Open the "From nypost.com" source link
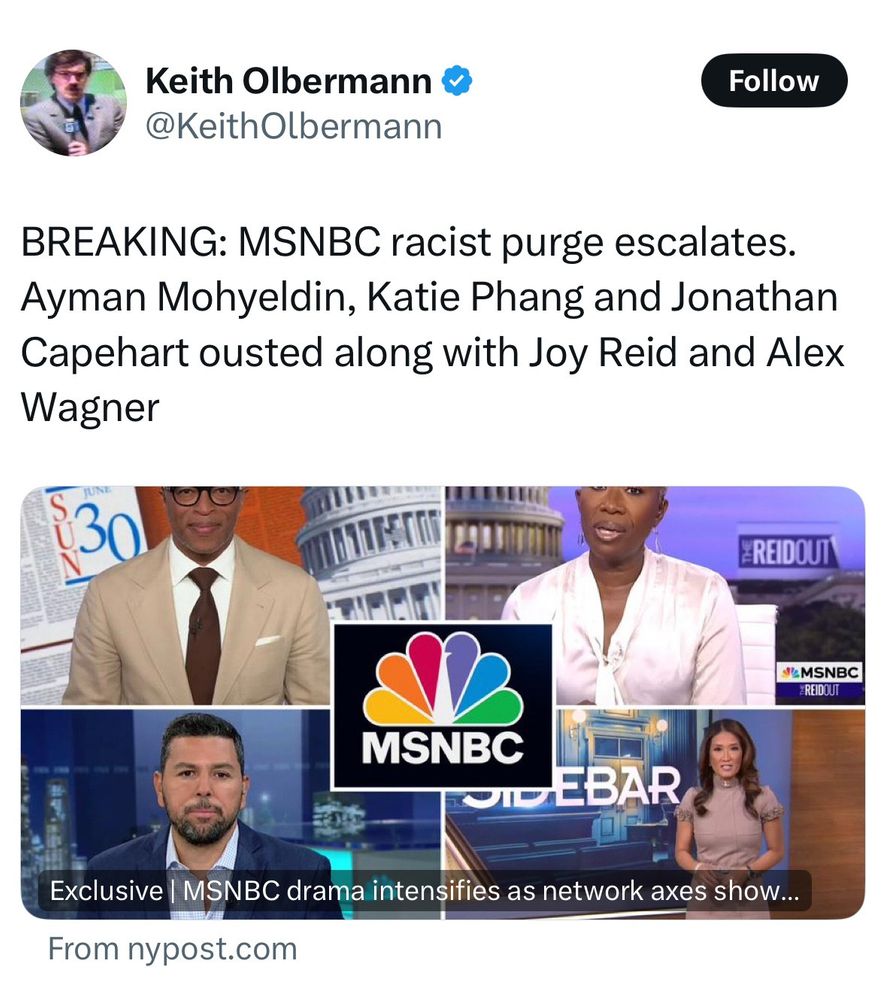Viewport: 886px width, 1000px height. coord(173,948)
